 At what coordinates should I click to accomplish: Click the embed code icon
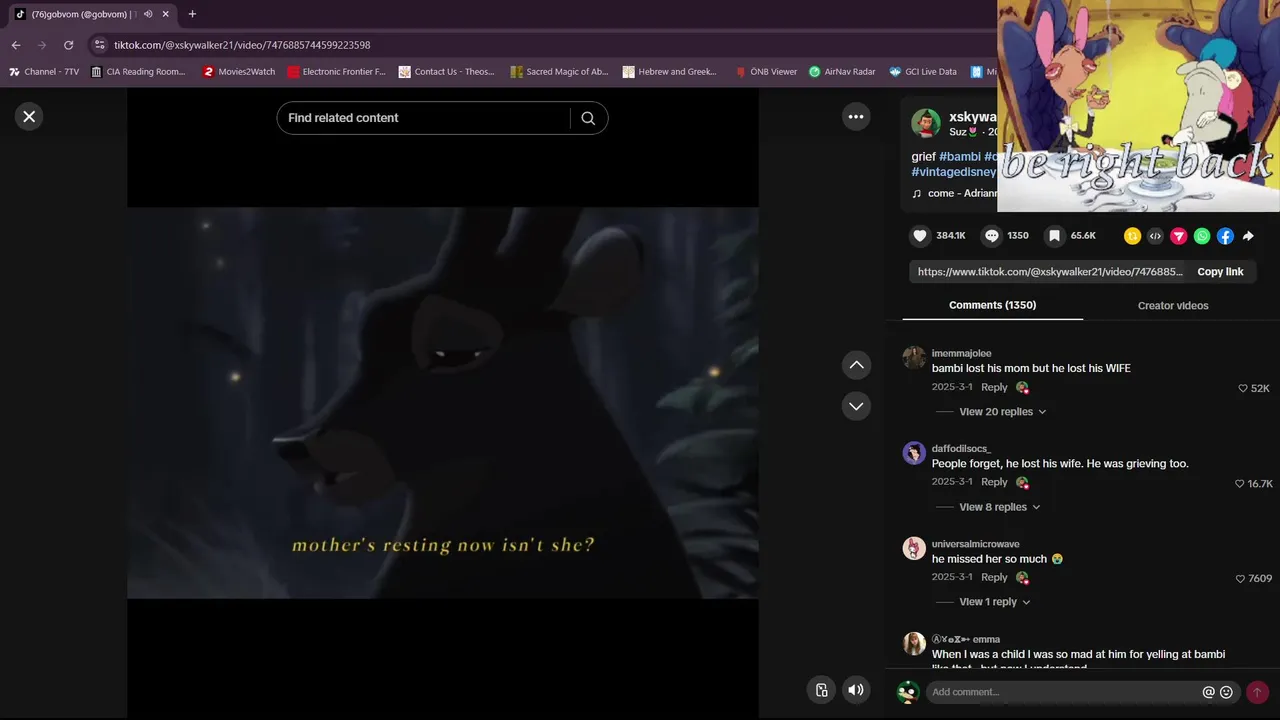click(x=1156, y=236)
